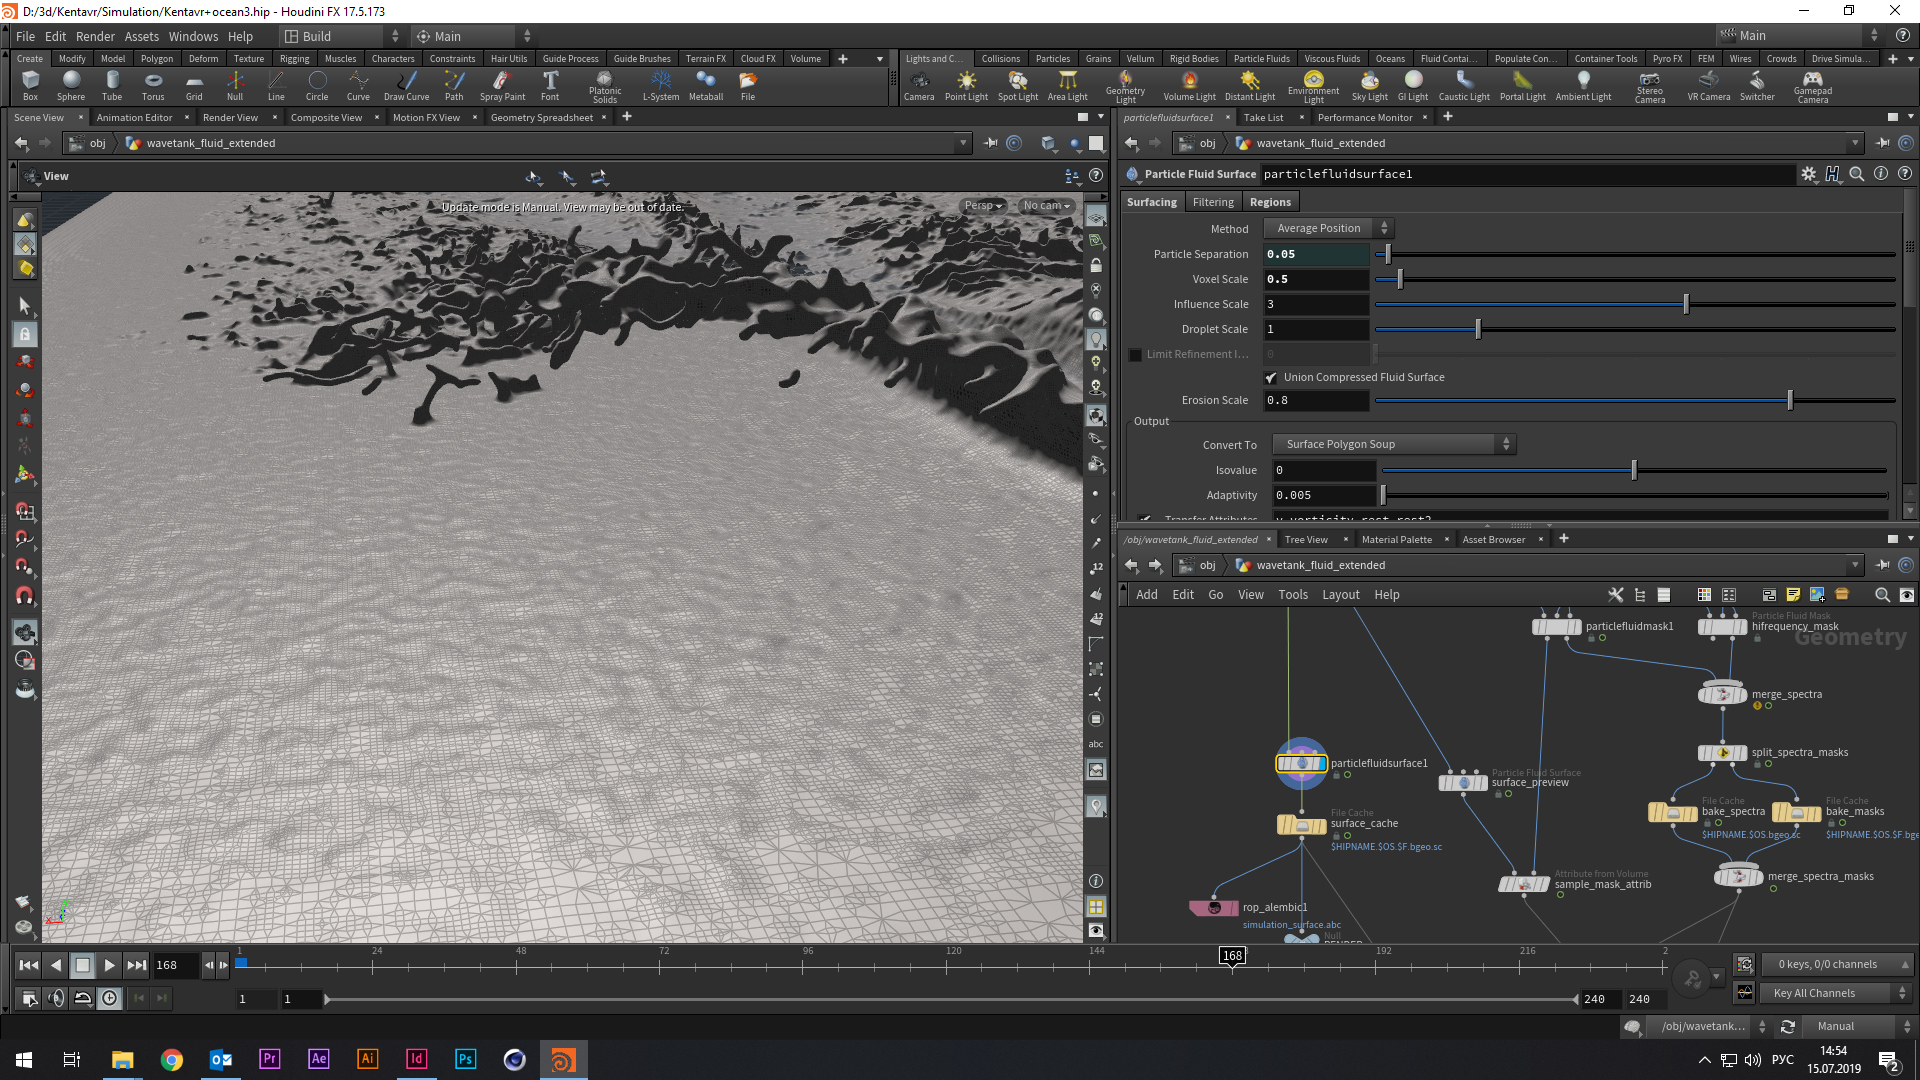Click the Tools menu in network editor
Screen dimensions: 1920x1080
tap(1293, 595)
